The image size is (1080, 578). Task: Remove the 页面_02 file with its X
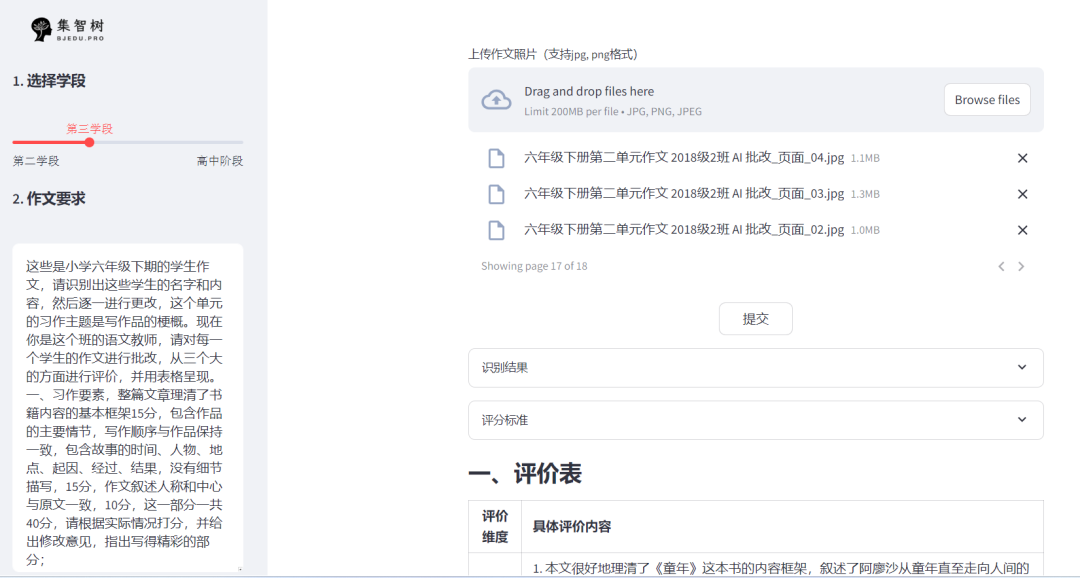(1022, 229)
